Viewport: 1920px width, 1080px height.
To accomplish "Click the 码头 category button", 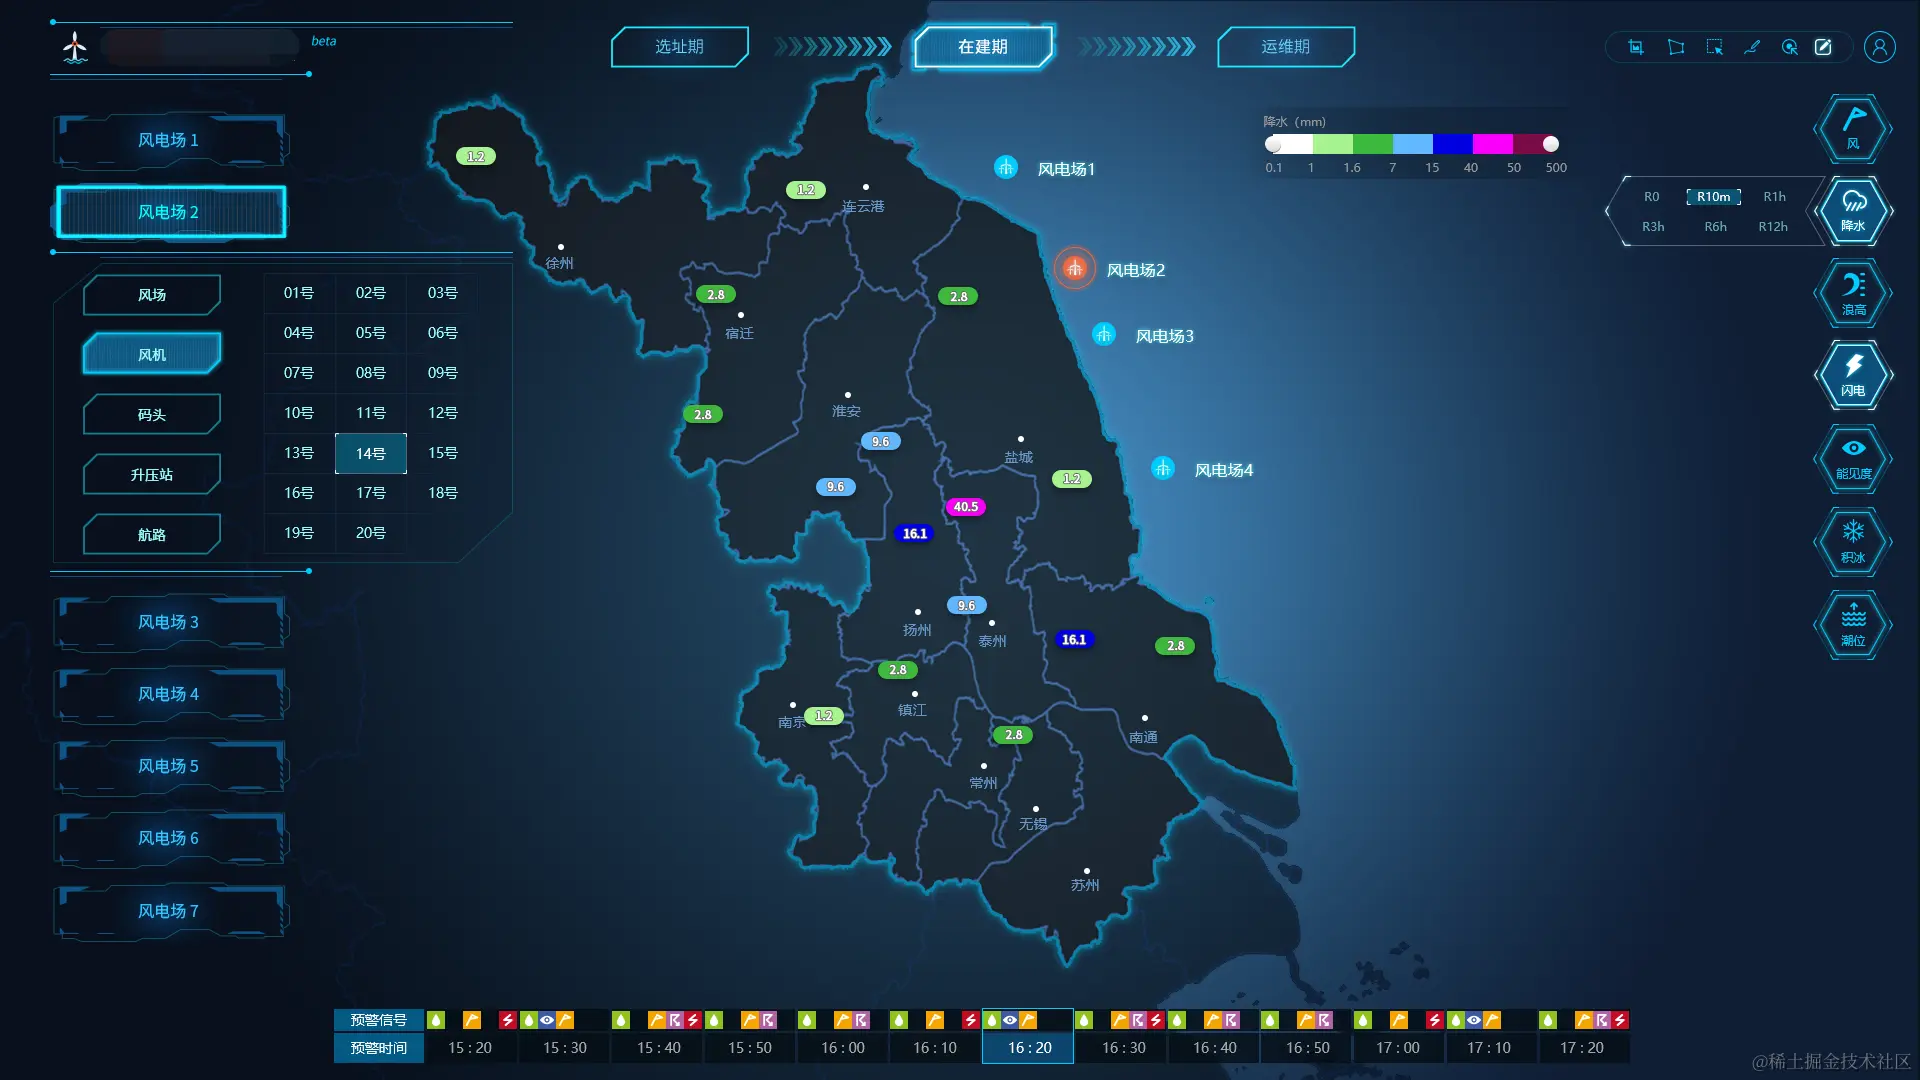I will point(152,415).
